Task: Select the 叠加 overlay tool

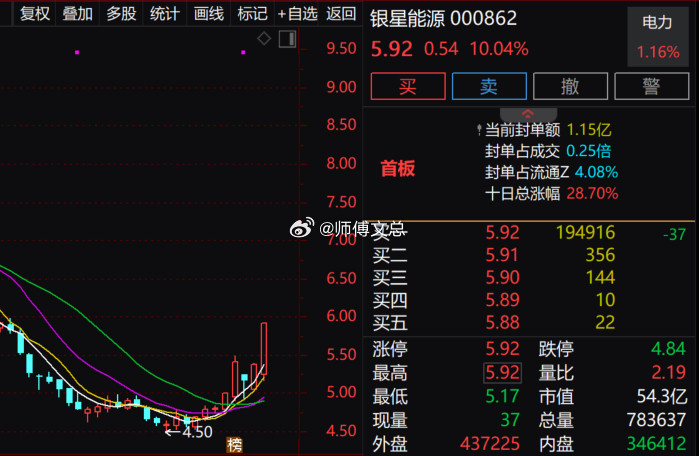Action: [78, 14]
